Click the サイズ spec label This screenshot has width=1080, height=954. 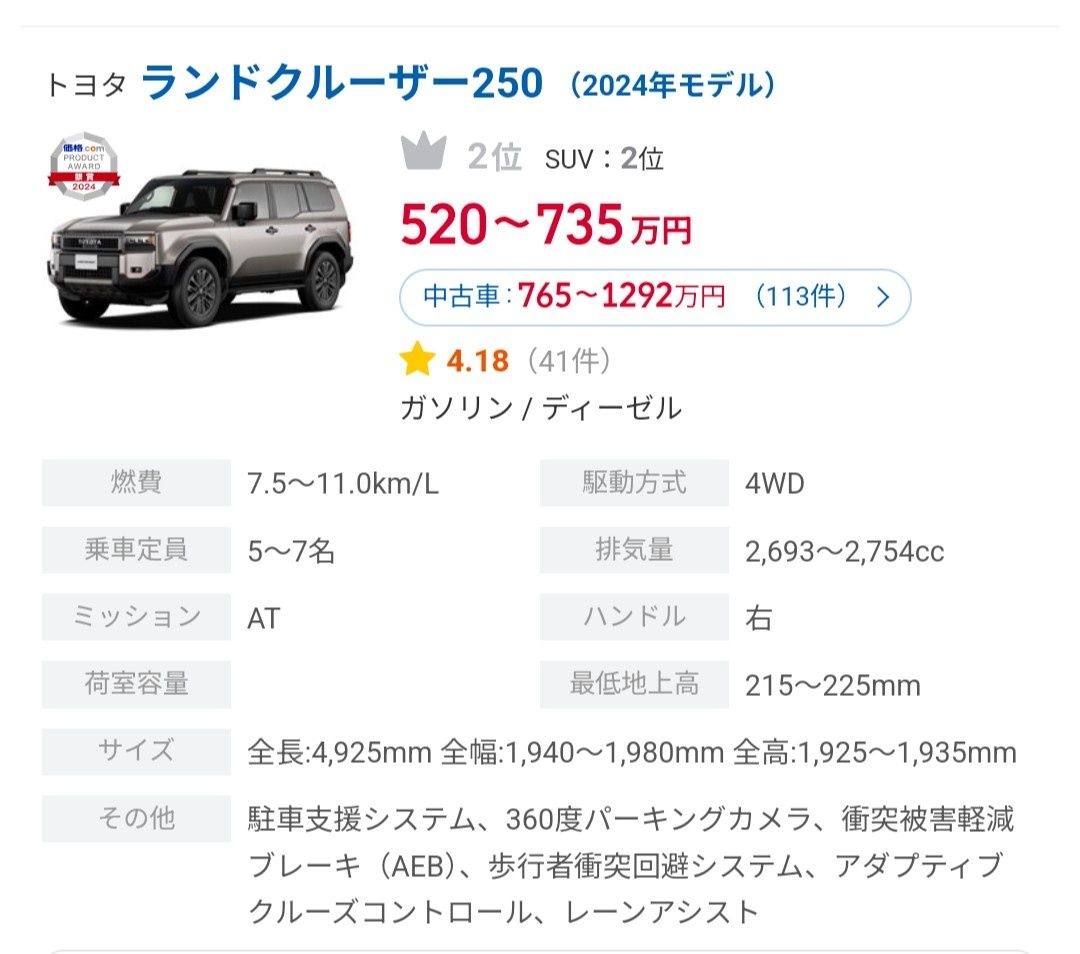(x=136, y=751)
